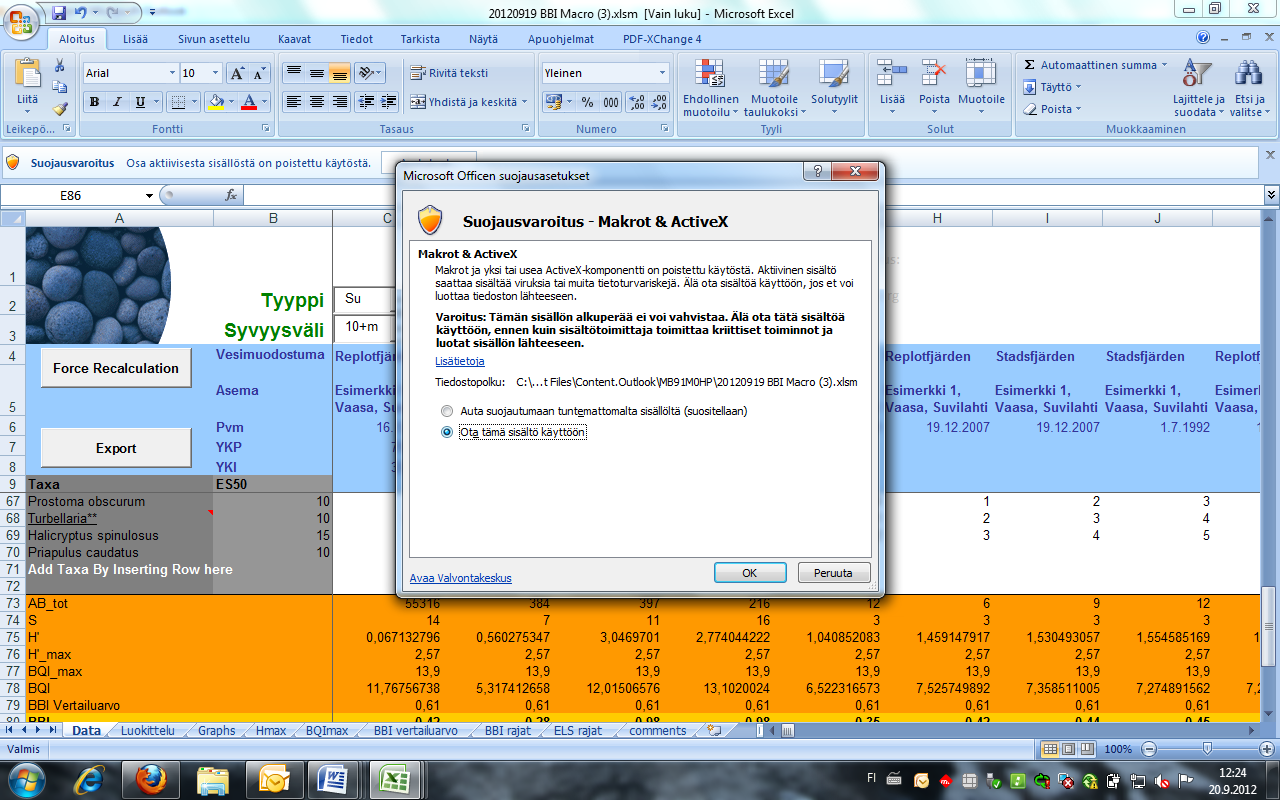Open the Lisätietoja link

coord(460,361)
